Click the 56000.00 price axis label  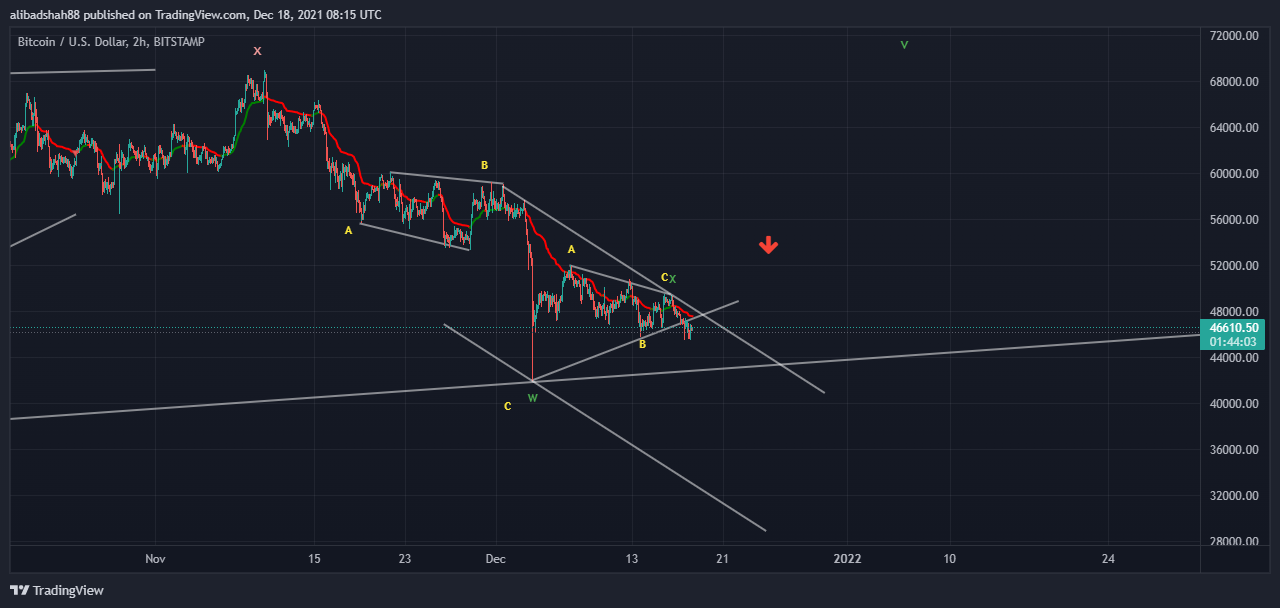click(x=1235, y=220)
